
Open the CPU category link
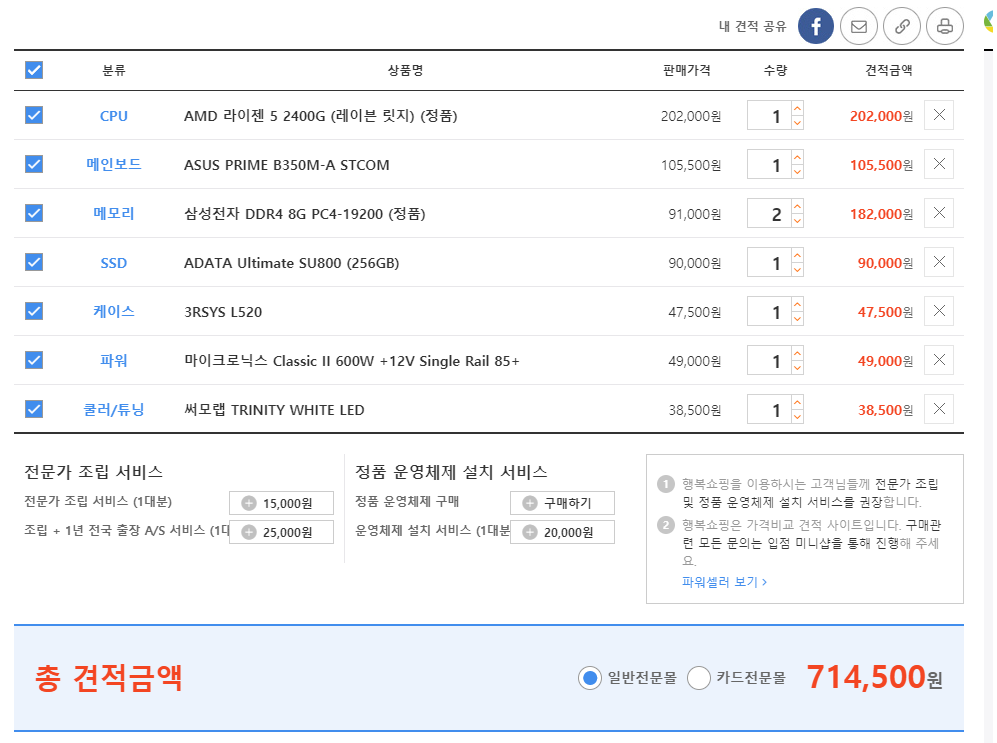[114, 116]
